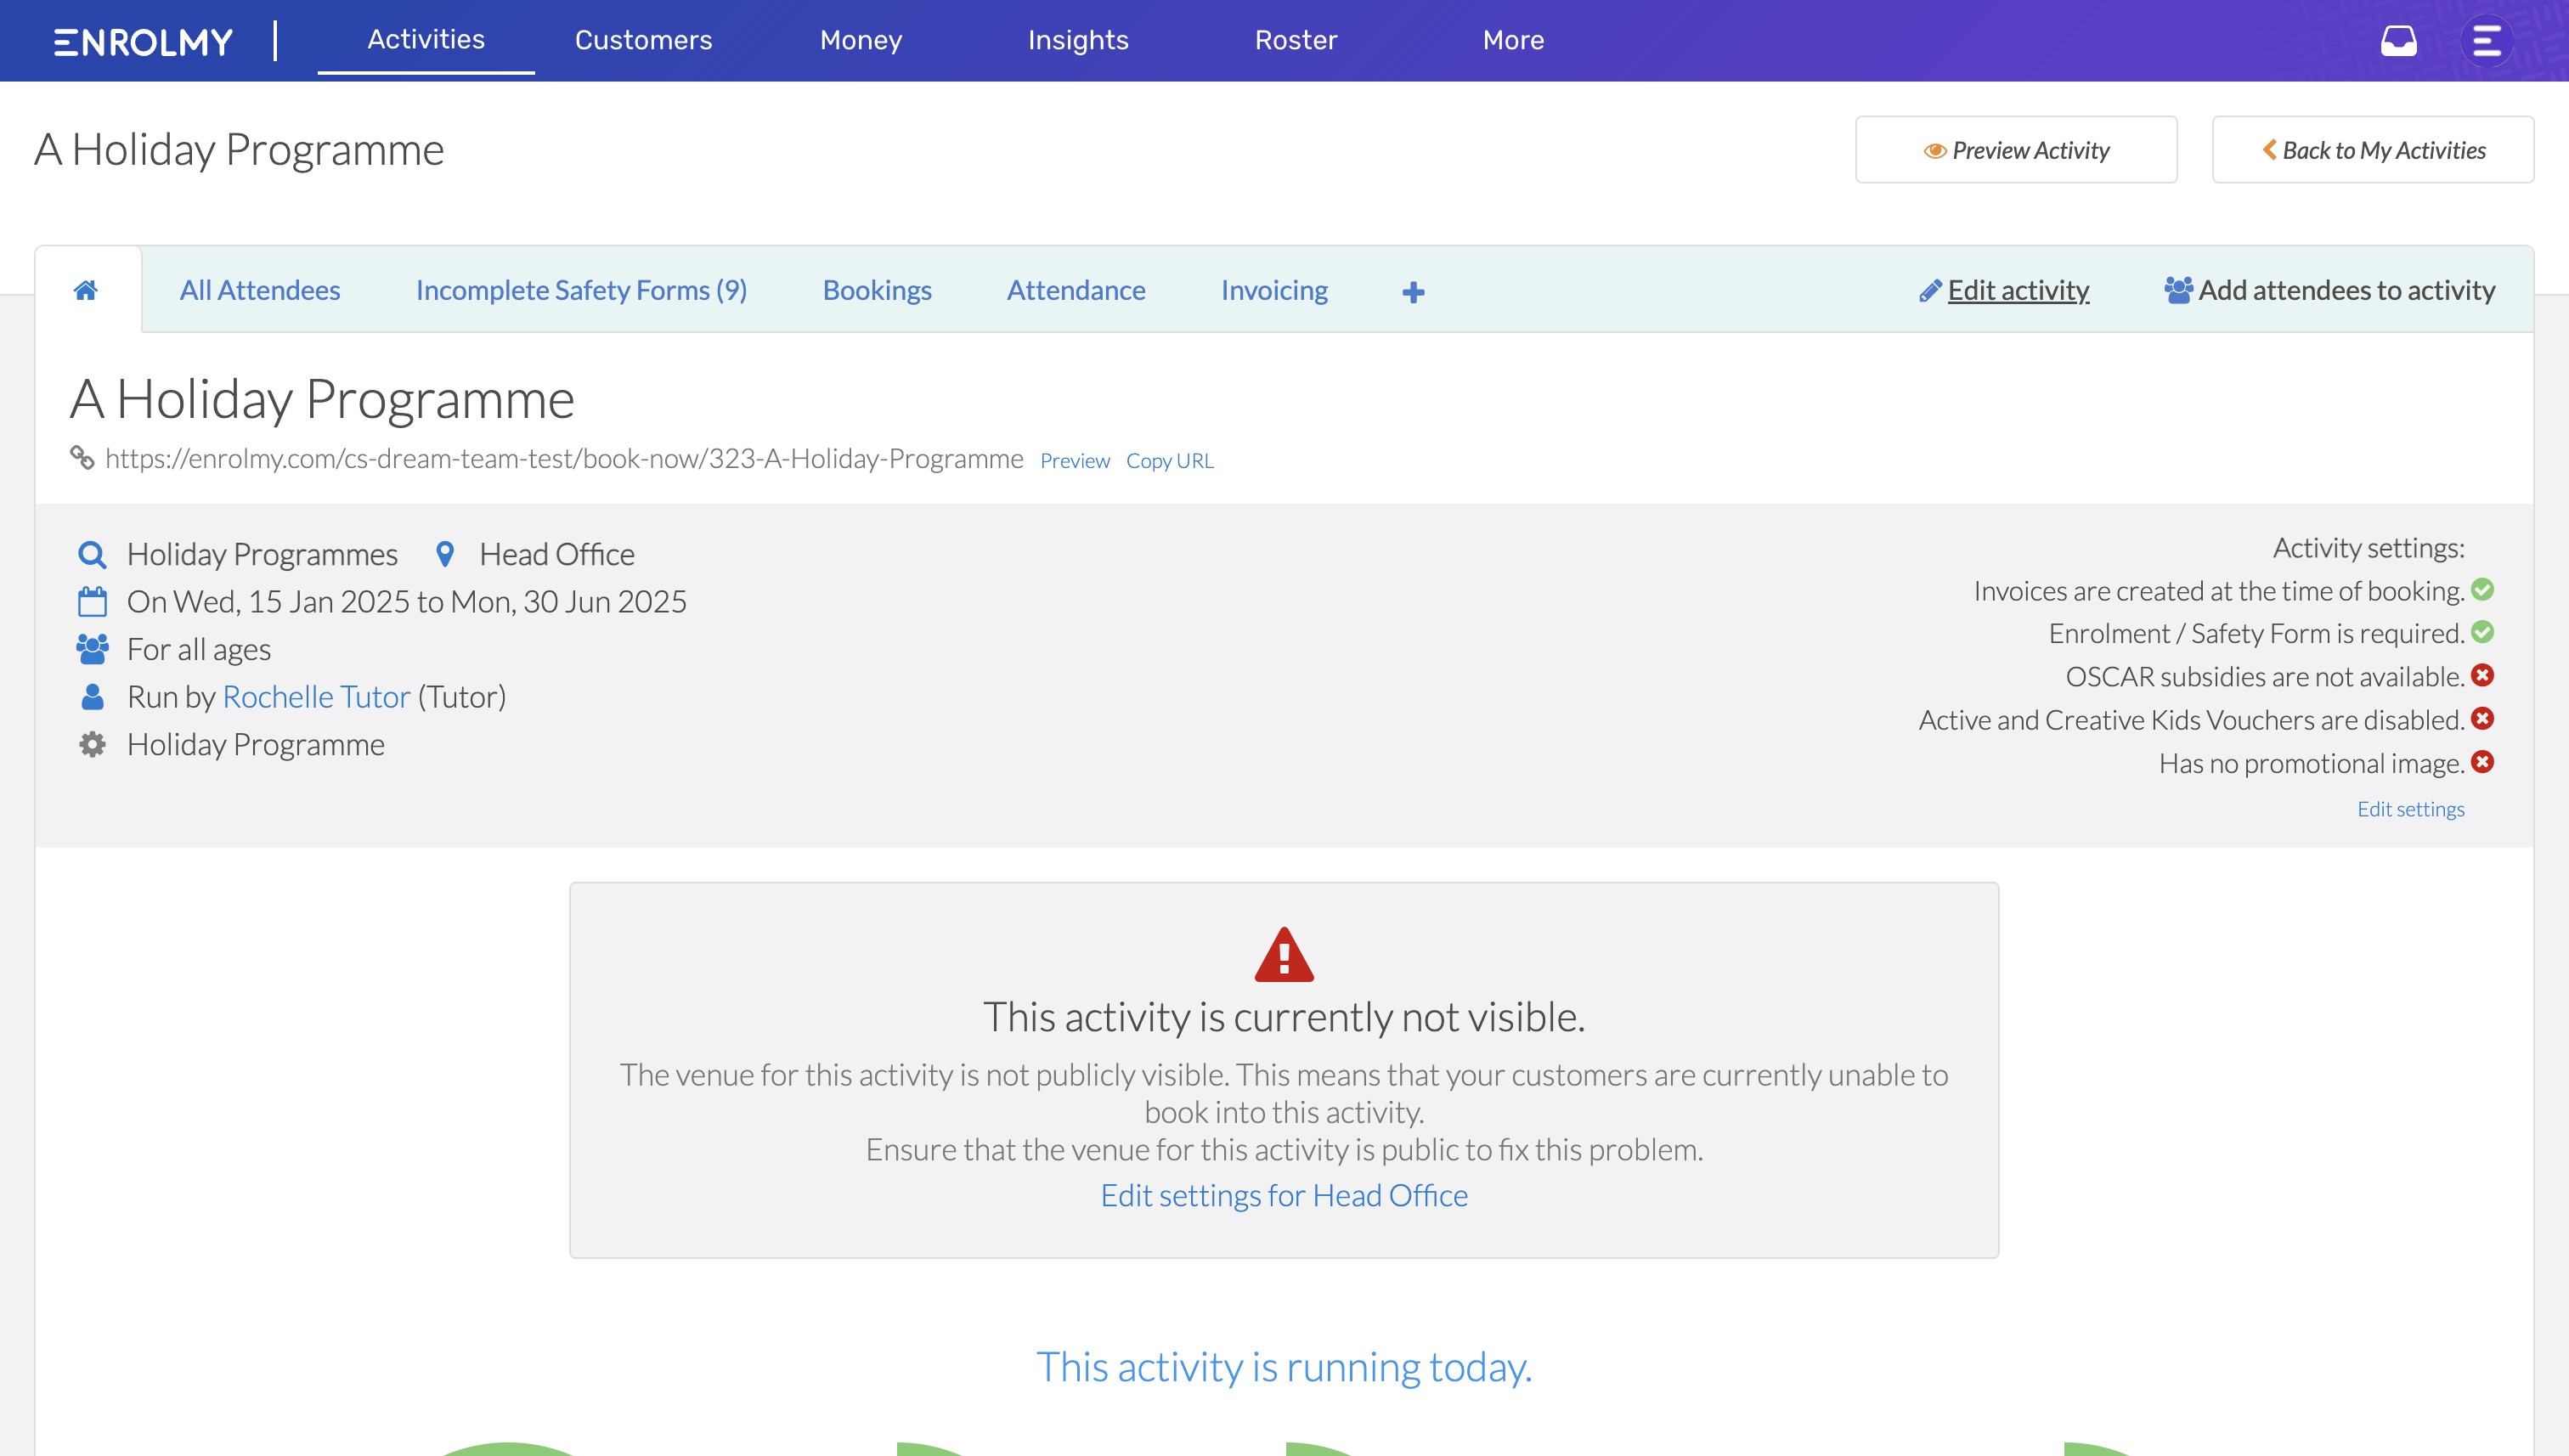This screenshot has width=2569, height=1456.
Task: Switch to the Bookings tab
Action: 877,290
